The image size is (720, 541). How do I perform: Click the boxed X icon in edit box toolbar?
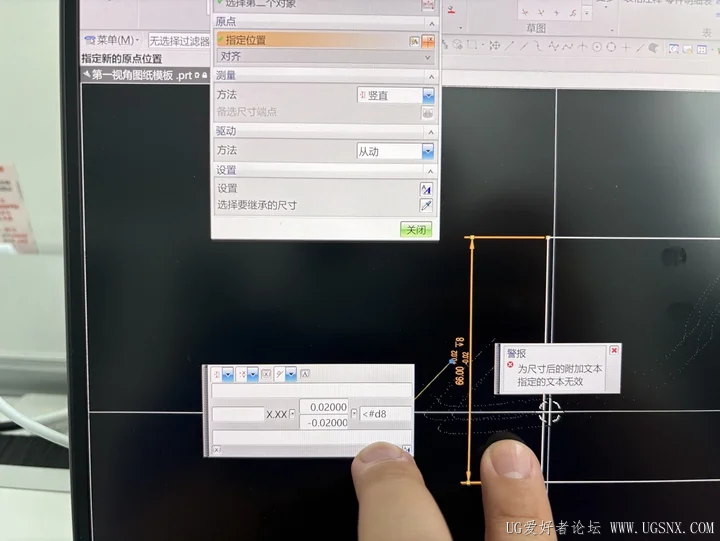point(266,374)
